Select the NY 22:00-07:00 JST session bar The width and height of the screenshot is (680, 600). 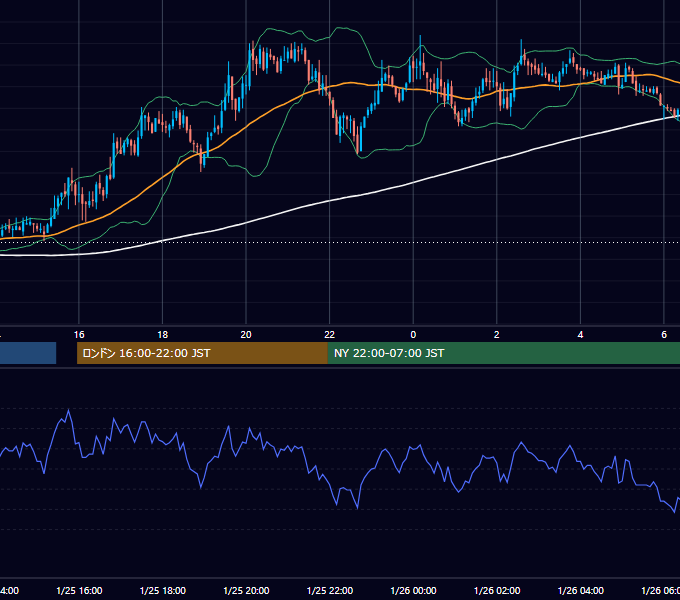(503, 353)
